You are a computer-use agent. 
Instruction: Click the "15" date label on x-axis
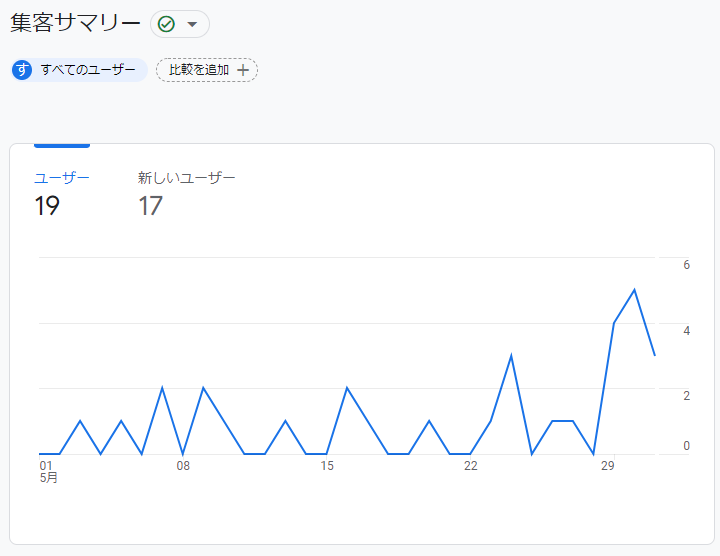coord(327,466)
